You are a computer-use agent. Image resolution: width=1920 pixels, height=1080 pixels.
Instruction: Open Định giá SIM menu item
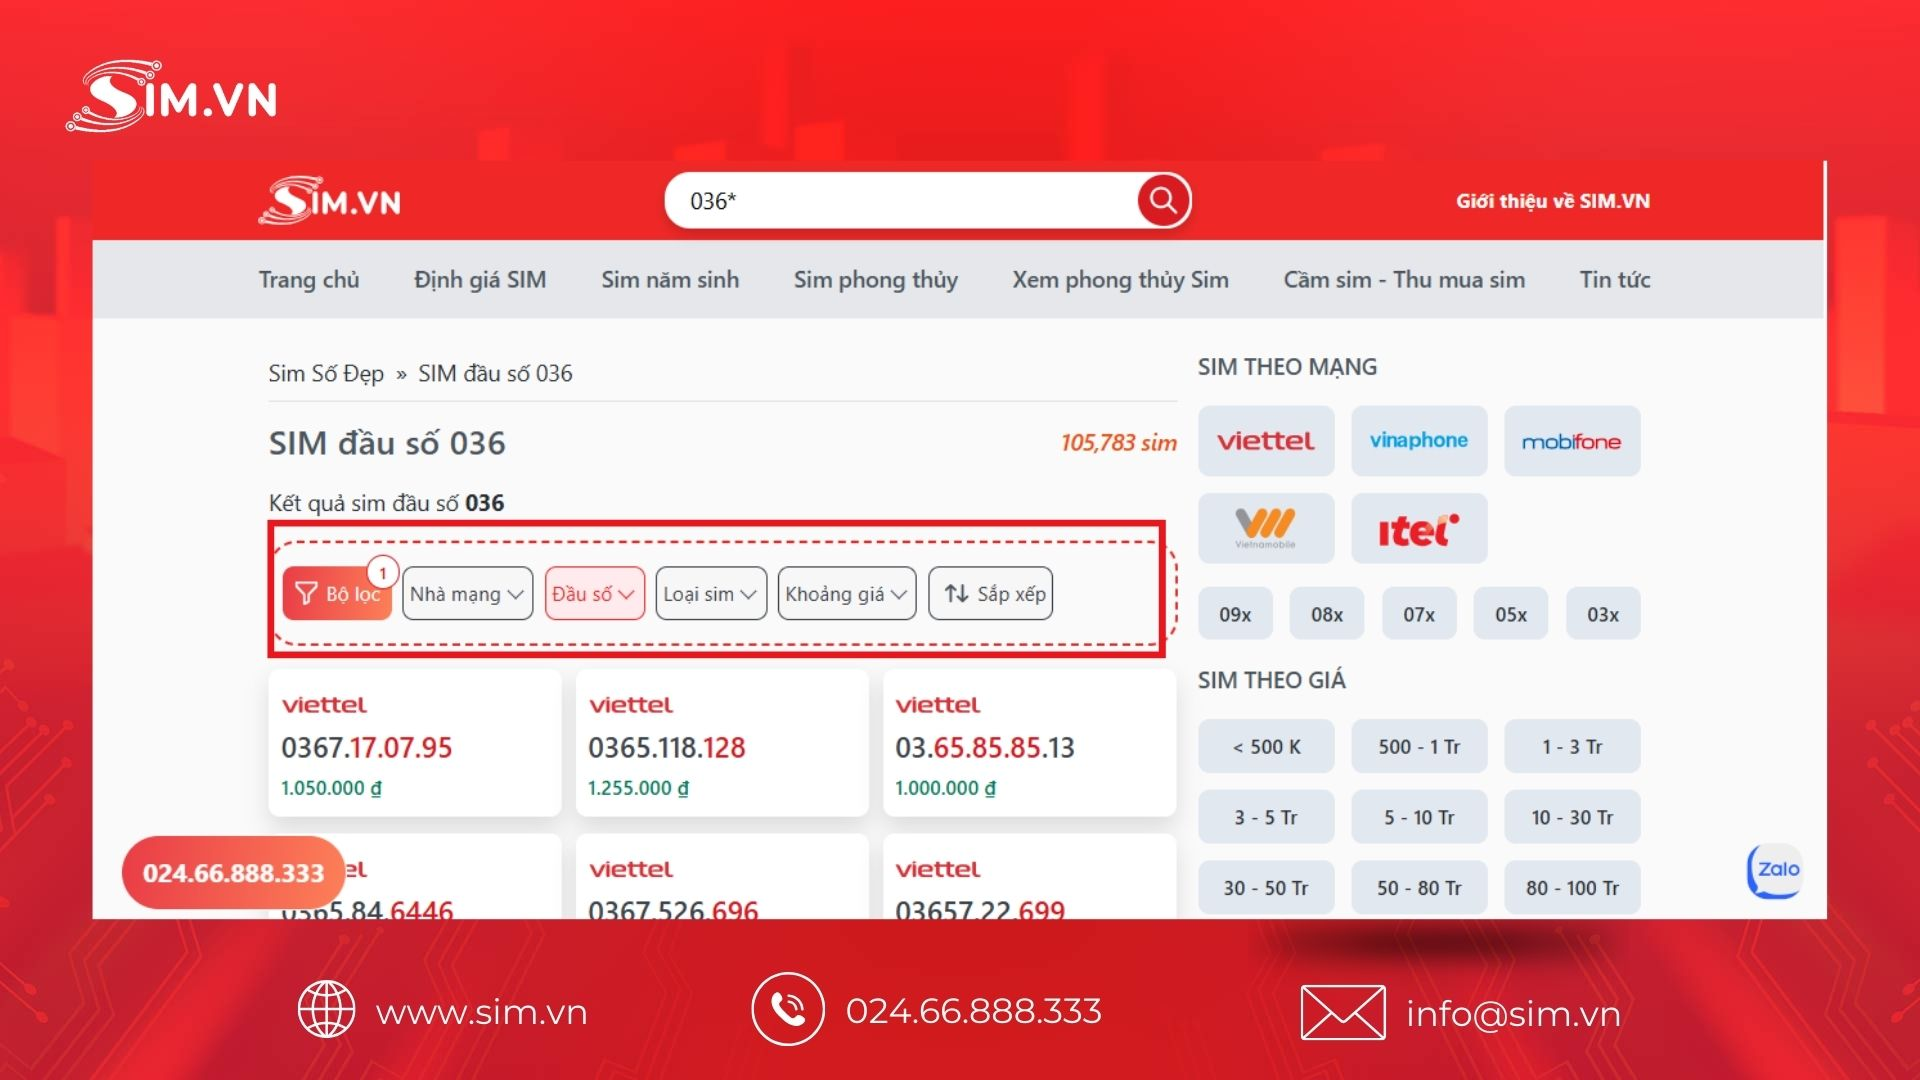480,280
